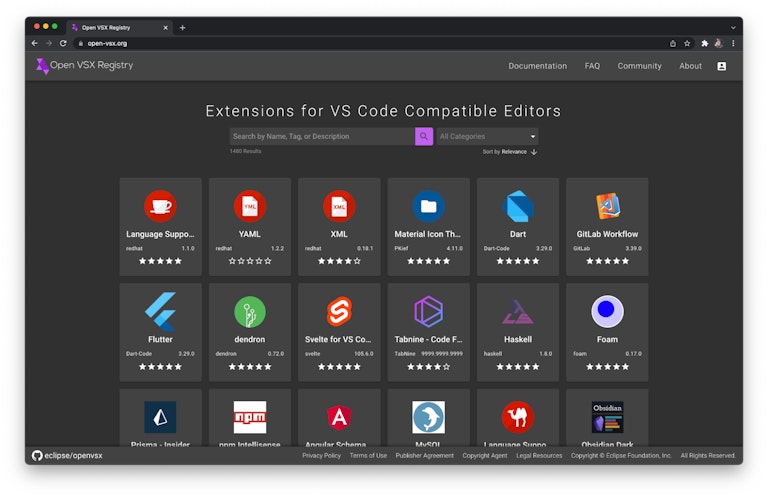768x498 pixels.
Task: Open the Legal Resources link
Action: (x=539, y=455)
